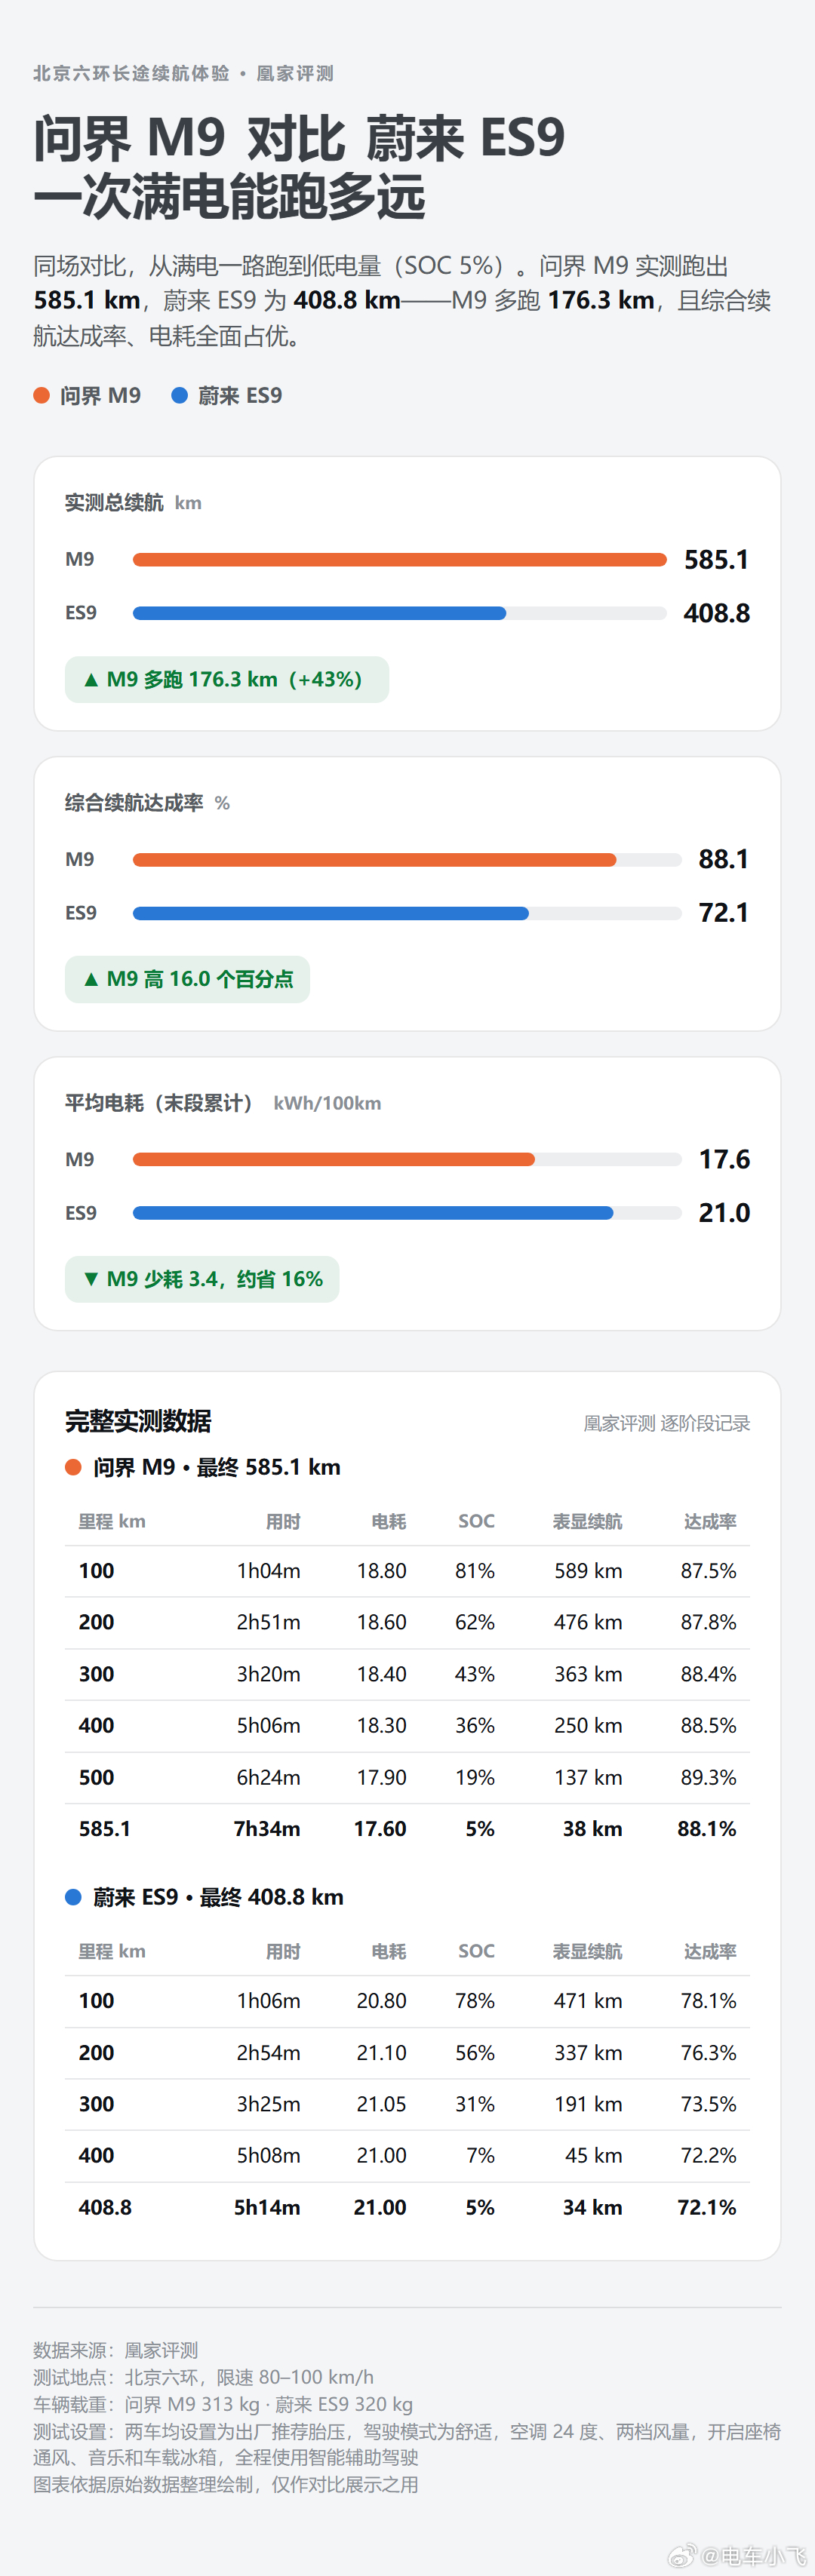
Task: Click the header '北京六环长途续航体验 • 凰家评测'
Action: click(x=183, y=73)
